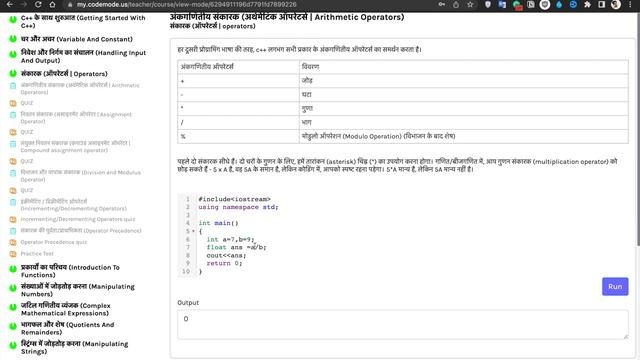640x360 pixels.
Task: Open the puzzle-piece Extensions menu
Action: pos(587,4)
